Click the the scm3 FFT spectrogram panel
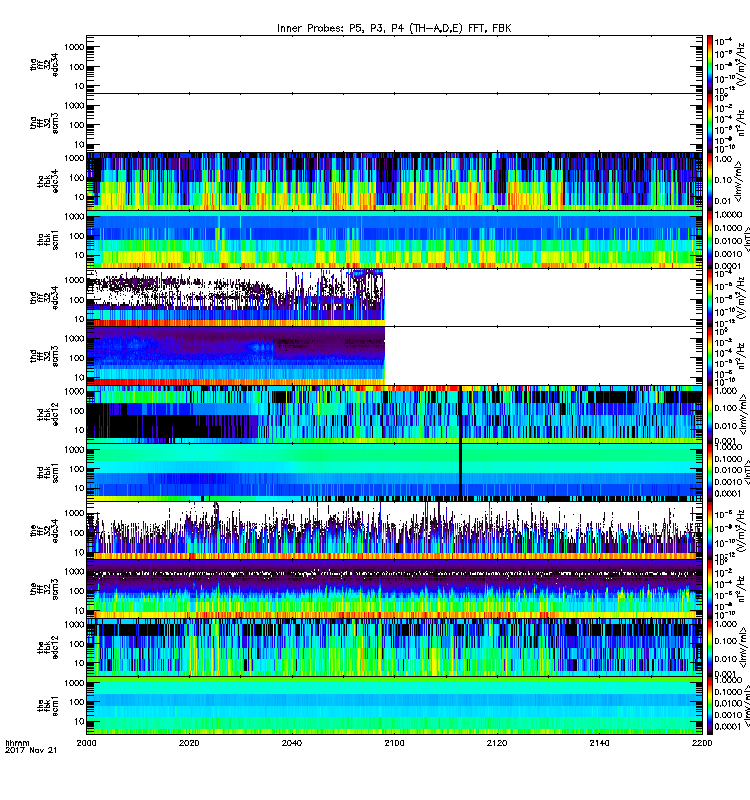 click(x=394, y=589)
